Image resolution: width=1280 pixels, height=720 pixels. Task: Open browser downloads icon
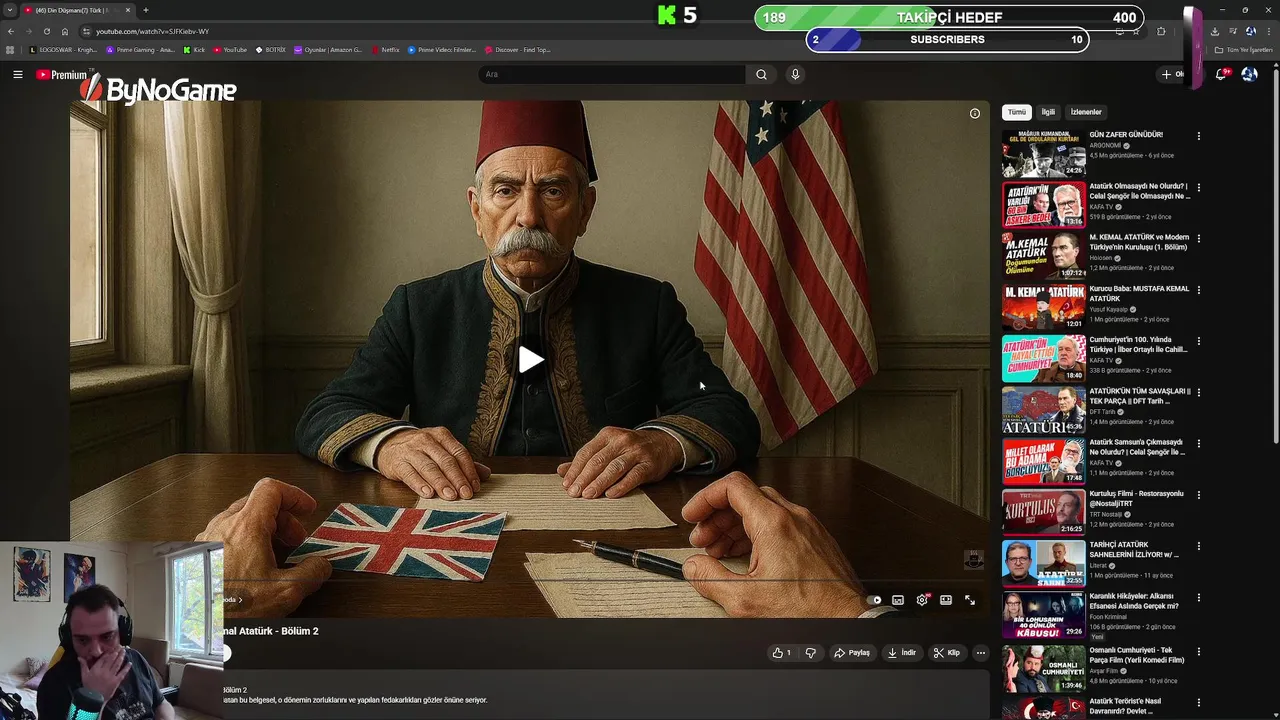(x=1214, y=31)
